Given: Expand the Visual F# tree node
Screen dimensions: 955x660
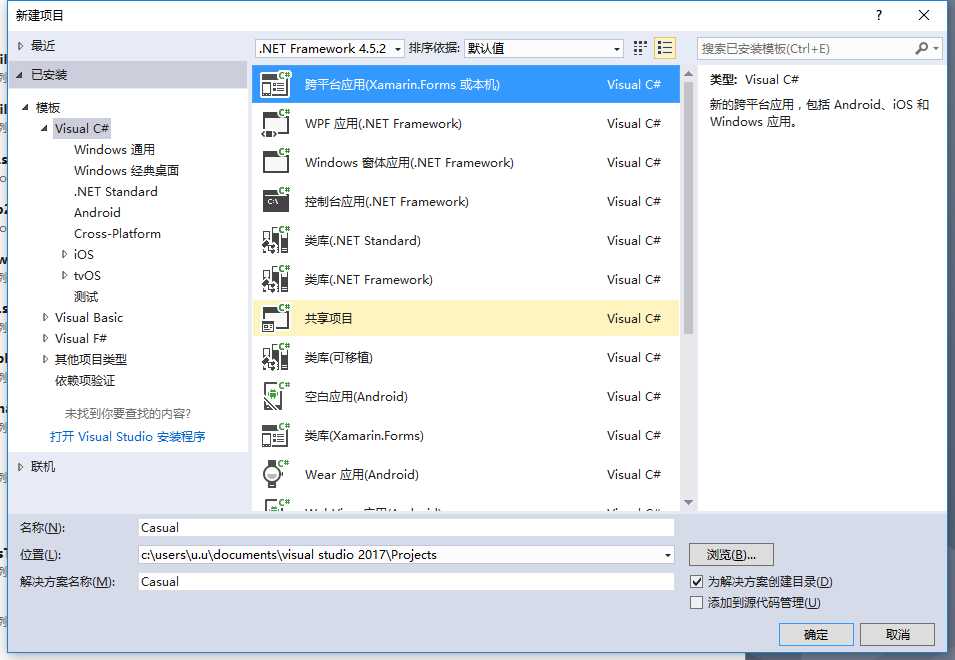Looking at the screenshot, I should (45, 339).
